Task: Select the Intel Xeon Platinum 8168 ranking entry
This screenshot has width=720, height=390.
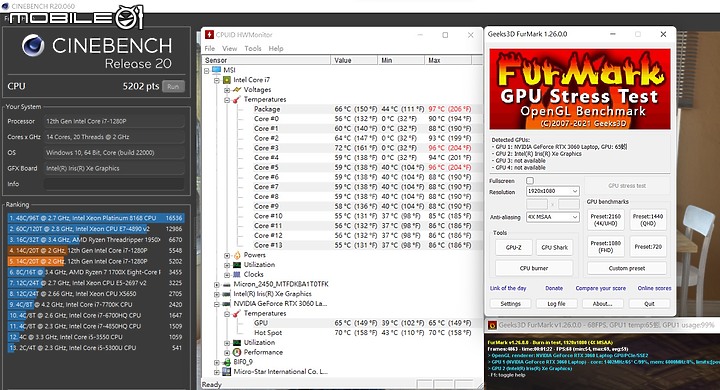Action: pos(96,218)
